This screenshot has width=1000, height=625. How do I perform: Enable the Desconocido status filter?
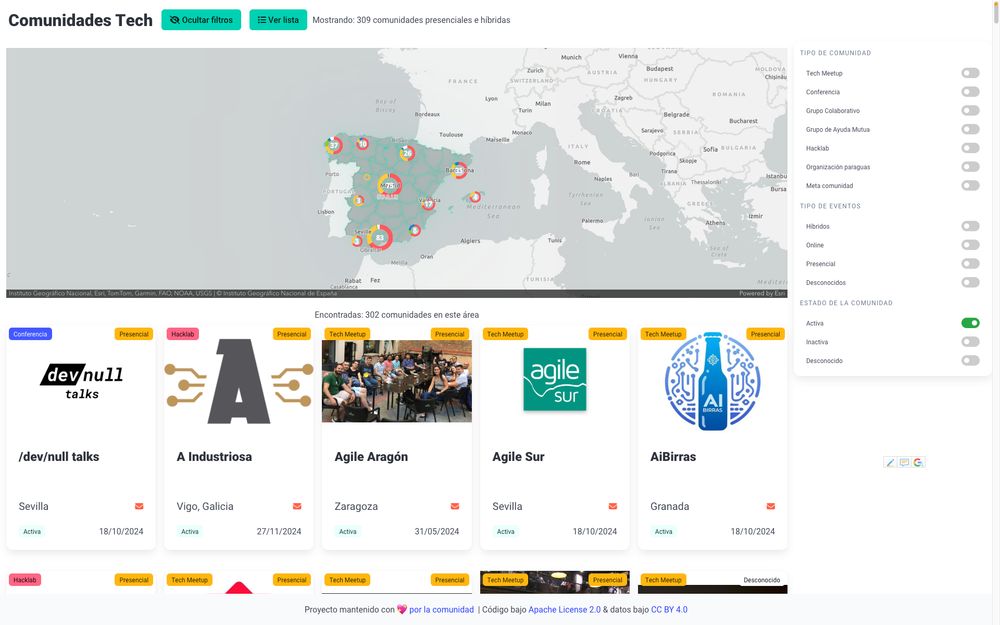[970, 361]
